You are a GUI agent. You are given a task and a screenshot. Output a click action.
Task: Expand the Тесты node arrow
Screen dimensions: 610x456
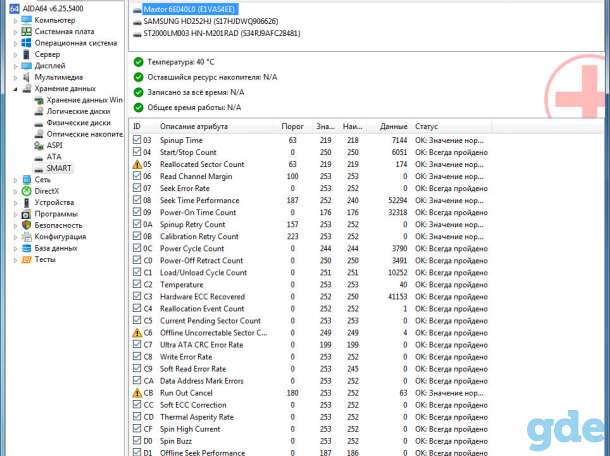(16, 260)
